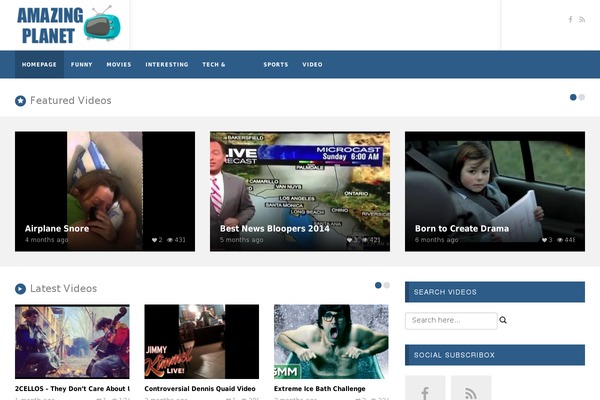Click the large RSS subscribe box
Screen dimensions: 600x400
coord(471,388)
